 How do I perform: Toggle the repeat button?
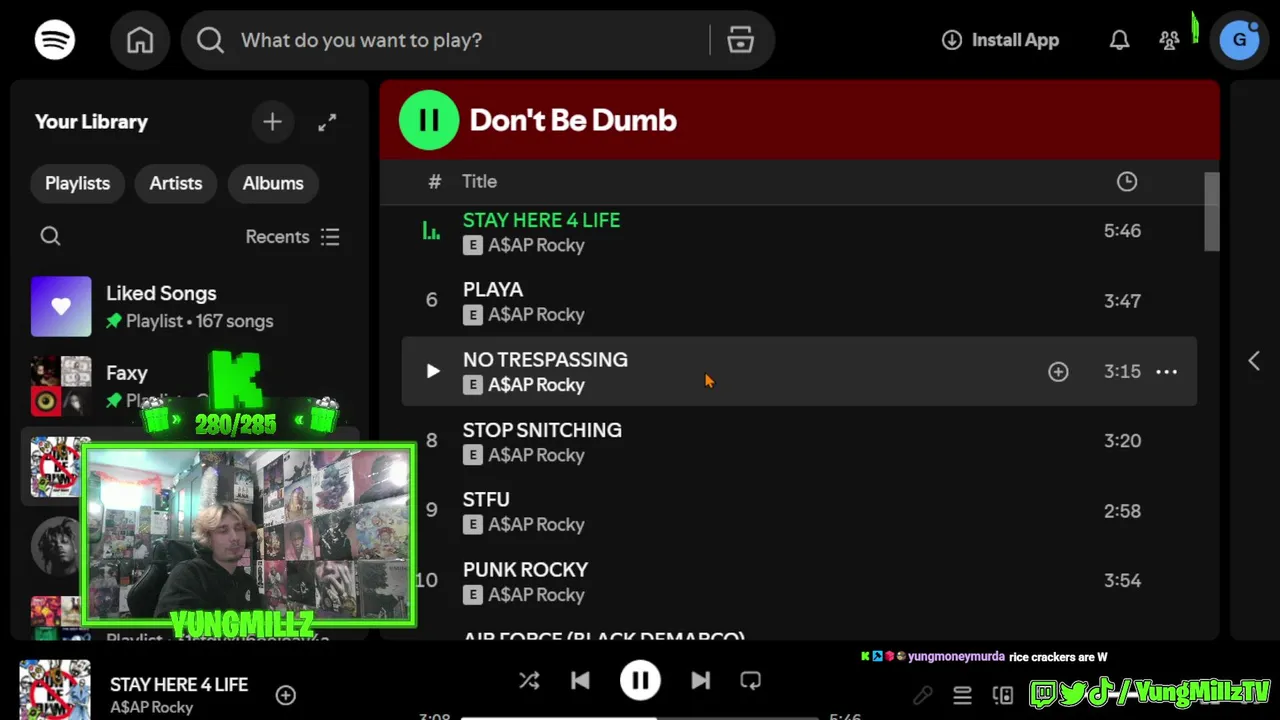(751, 681)
